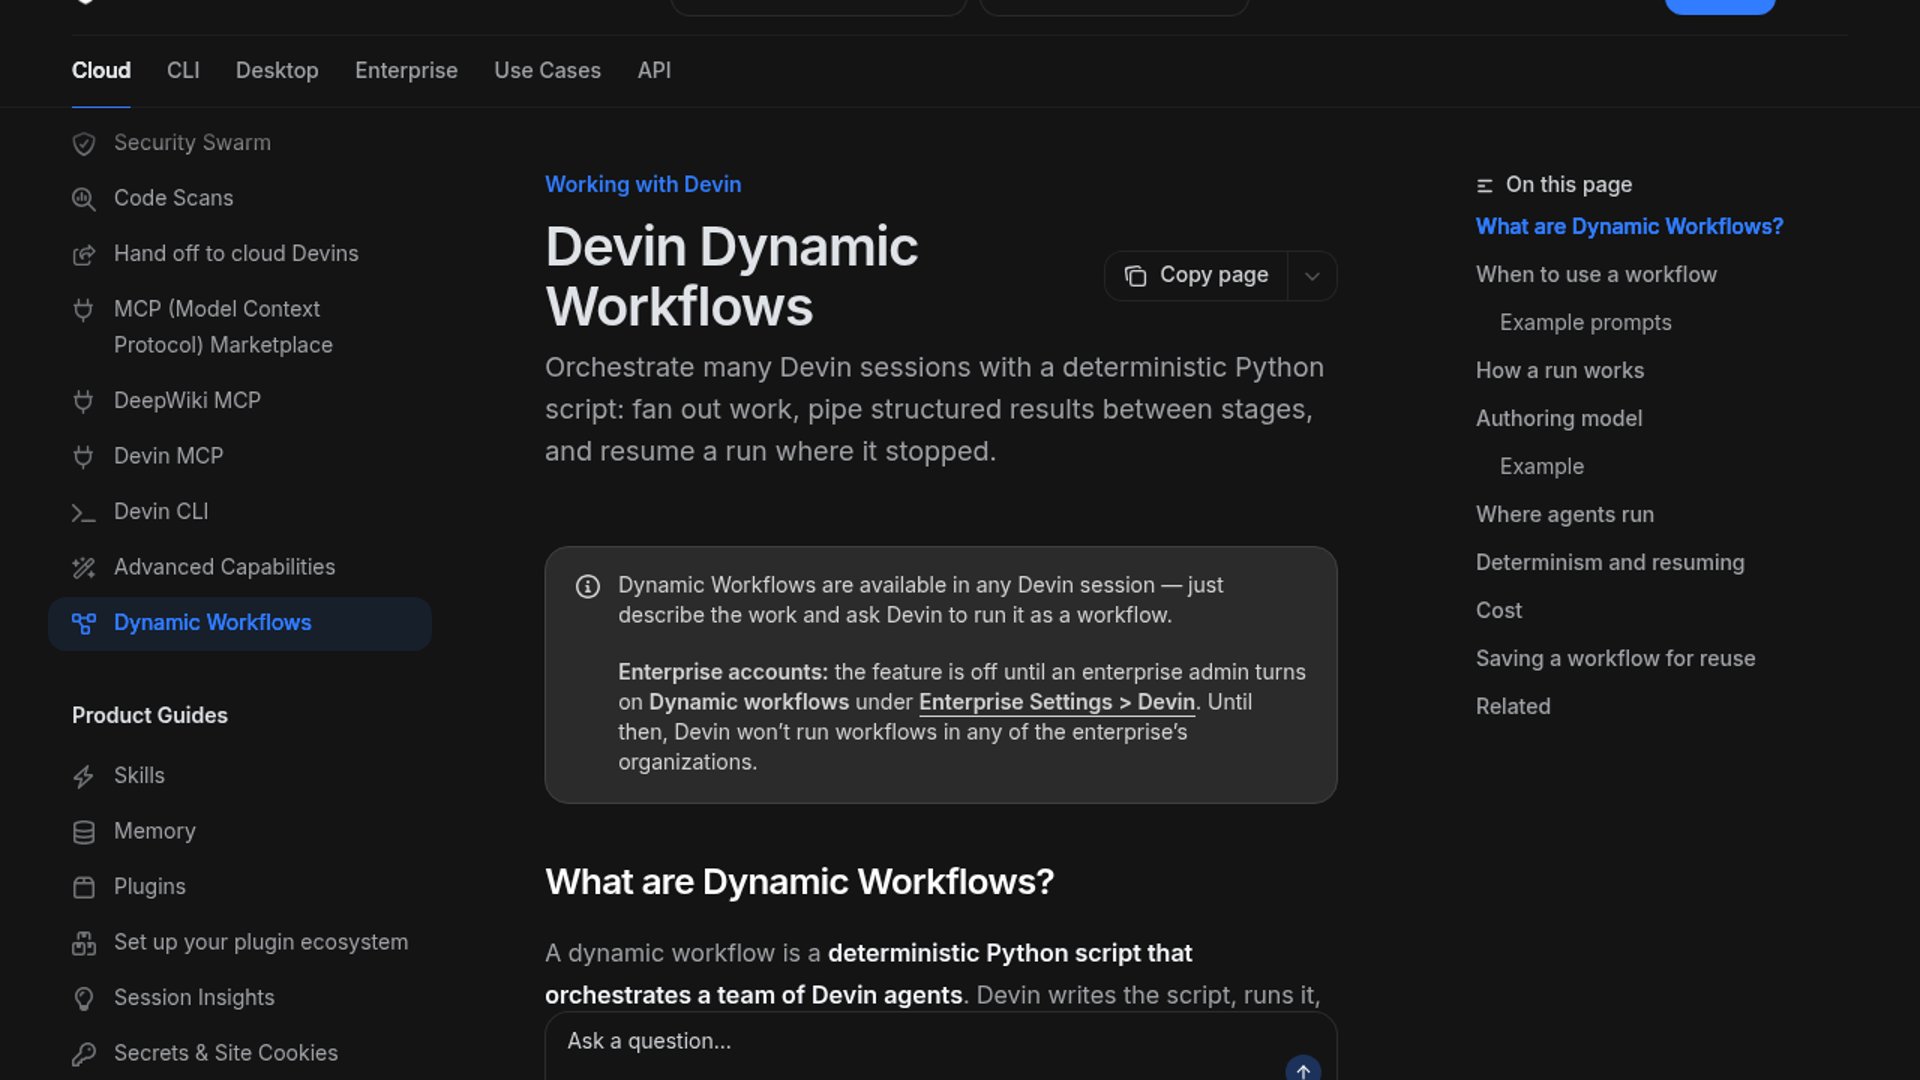
Task: Open the Working with Devin breadcrumb
Action: coord(643,184)
